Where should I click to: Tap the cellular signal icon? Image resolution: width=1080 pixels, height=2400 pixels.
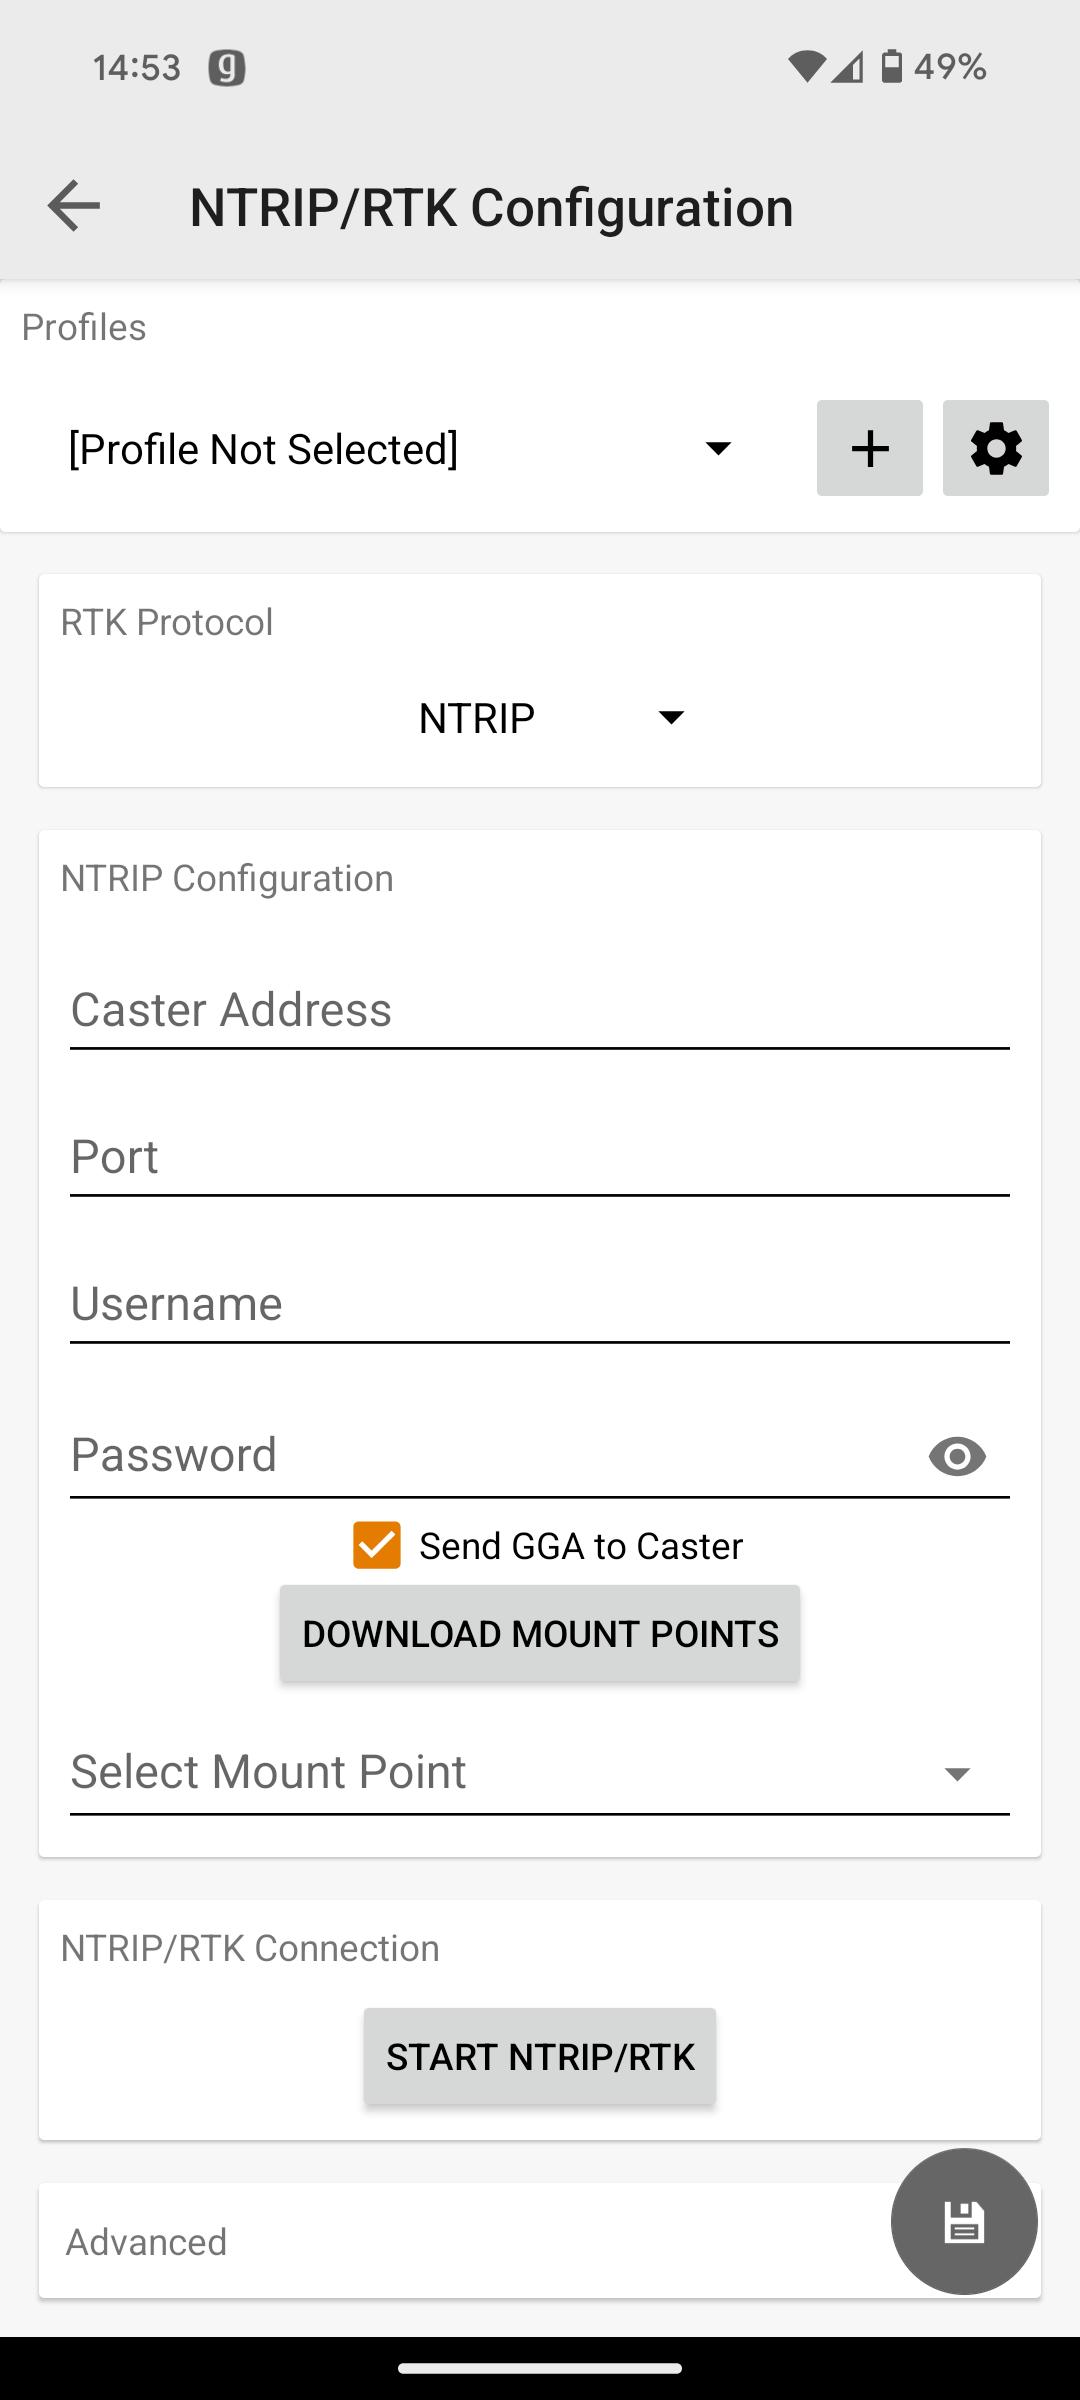[x=847, y=67]
